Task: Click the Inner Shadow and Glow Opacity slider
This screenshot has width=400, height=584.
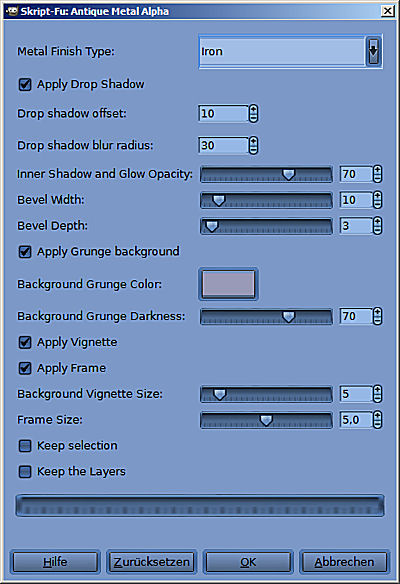Action: pyautogui.click(x=266, y=174)
